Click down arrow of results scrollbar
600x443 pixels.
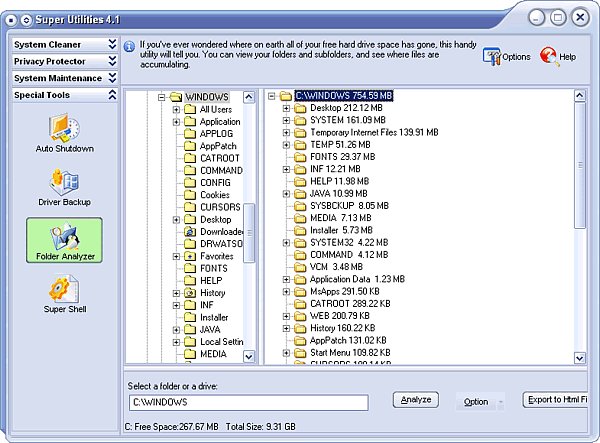click(x=580, y=358)
